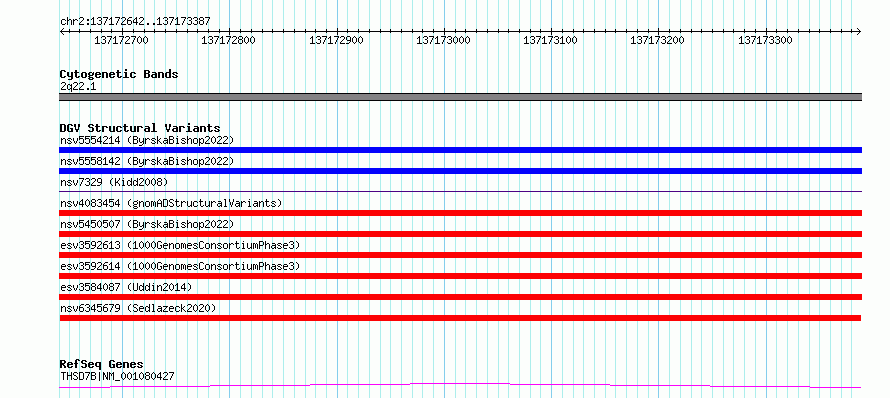Select the DGV Structural Variants track title

(x=140, y=128)
